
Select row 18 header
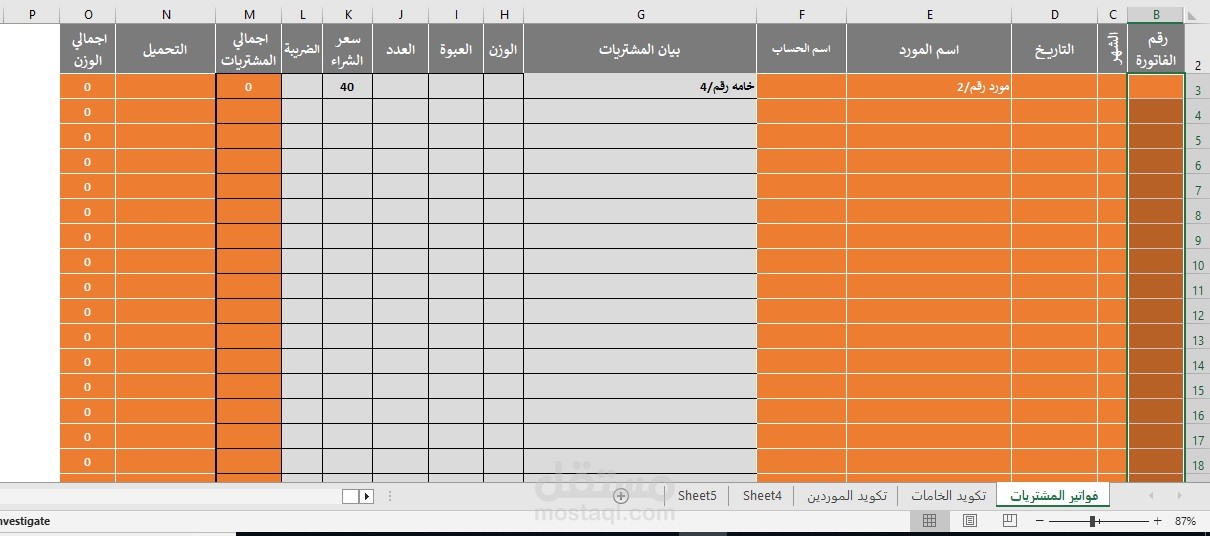click(x=1197, y=462)
